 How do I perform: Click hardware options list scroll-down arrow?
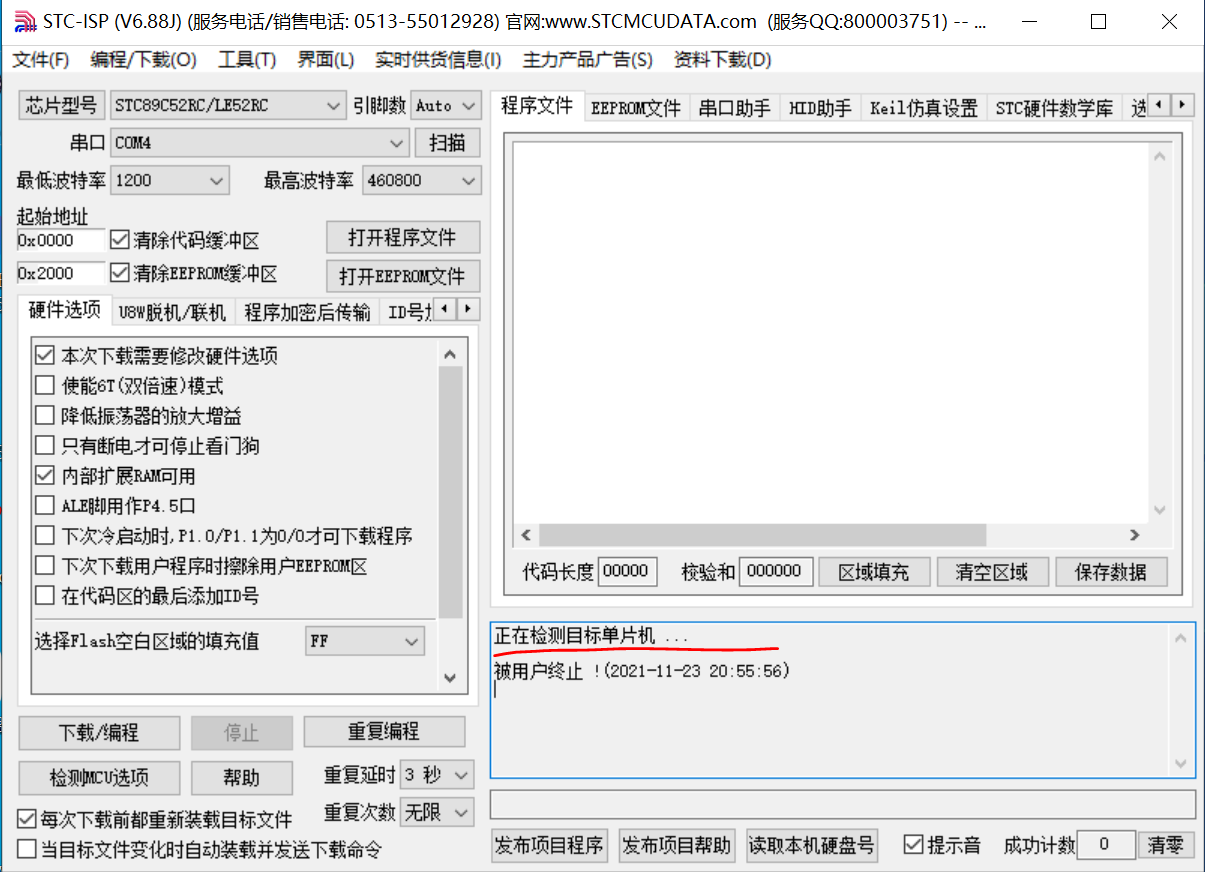(x=450, y=678)
